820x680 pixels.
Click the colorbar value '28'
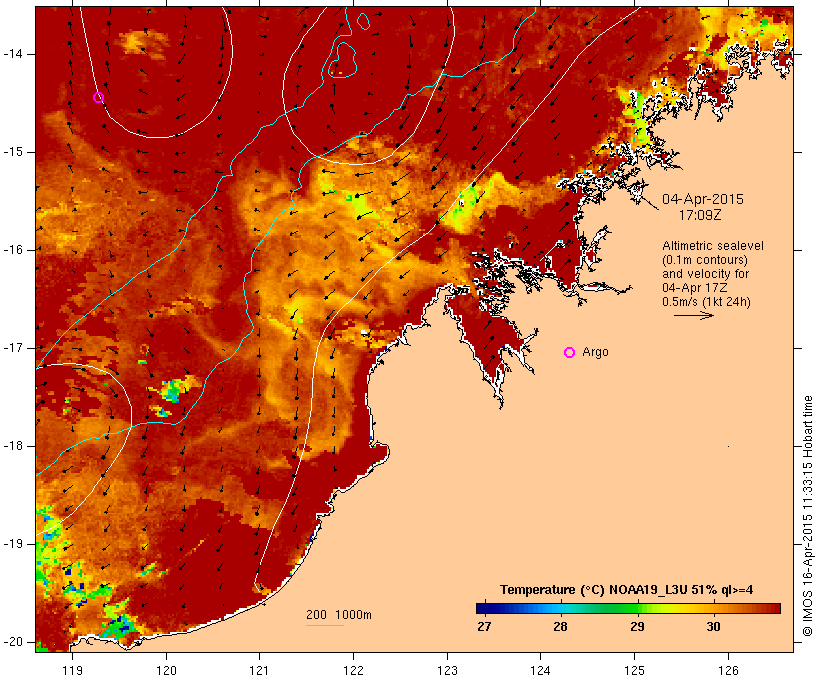point(561,626)
